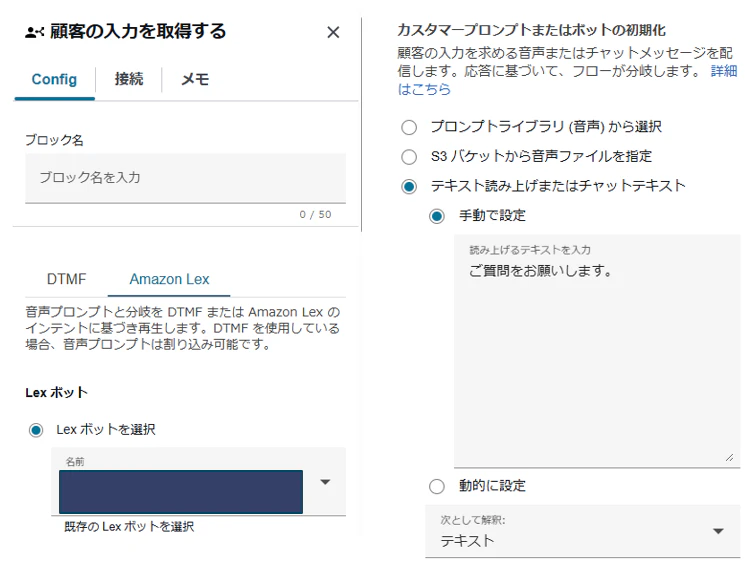Image resolution: width=752 pixels, height=570 pixels.
Task: Click the text area resize handle
Action: pos(729,457)
